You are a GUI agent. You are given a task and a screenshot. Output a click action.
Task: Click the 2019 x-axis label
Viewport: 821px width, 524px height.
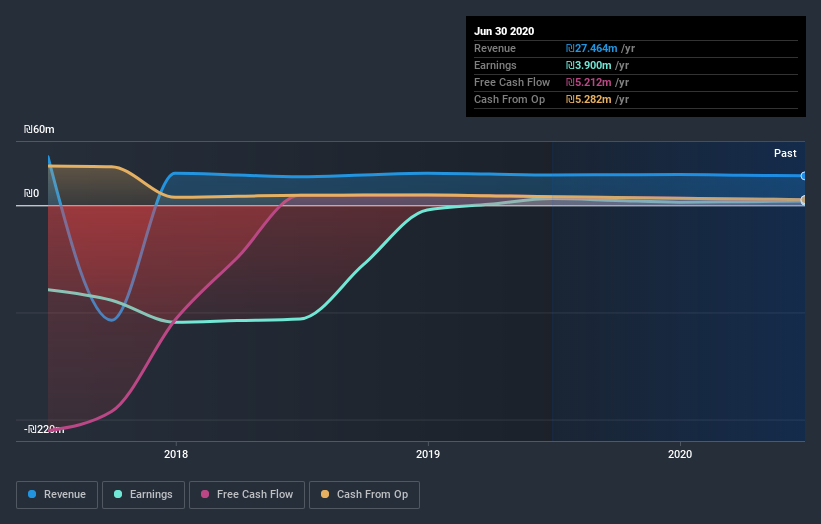428,454
